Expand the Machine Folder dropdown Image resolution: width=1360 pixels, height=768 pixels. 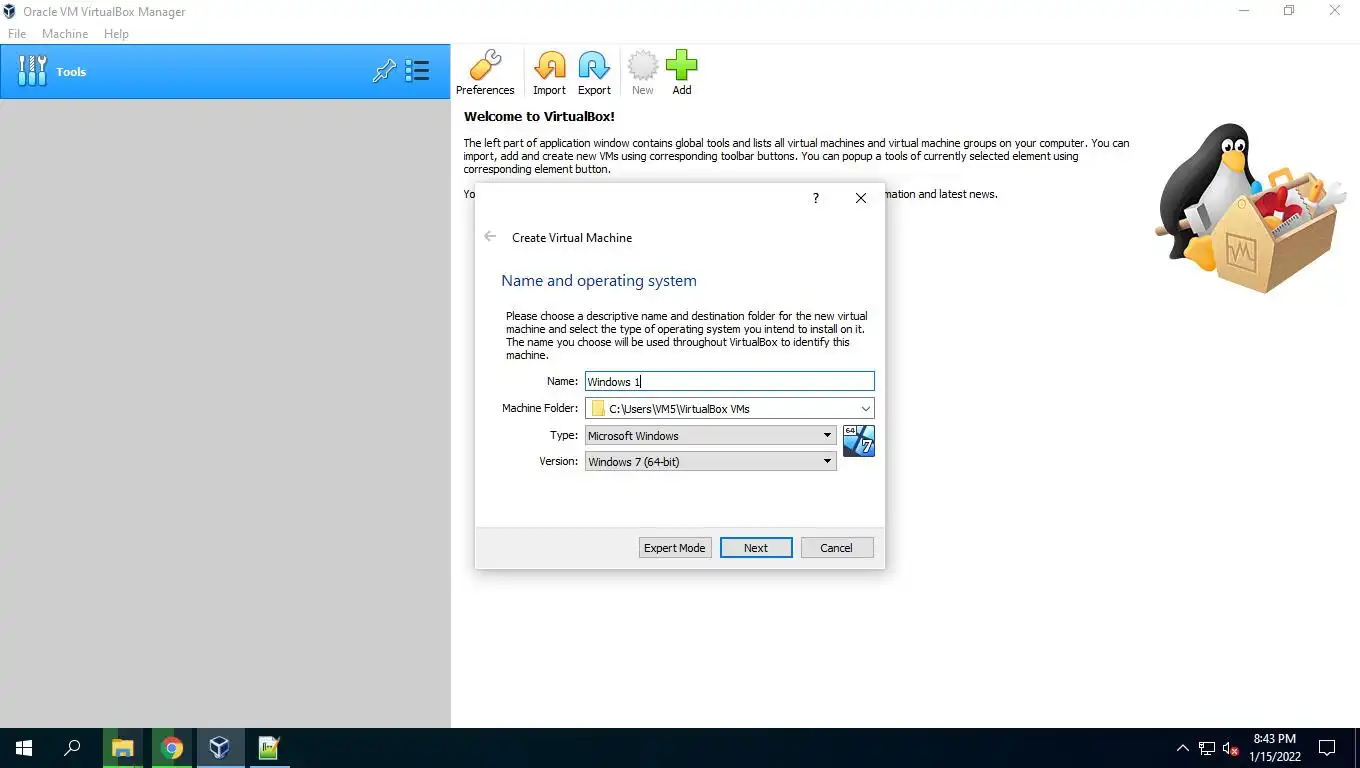click(865, 408)
